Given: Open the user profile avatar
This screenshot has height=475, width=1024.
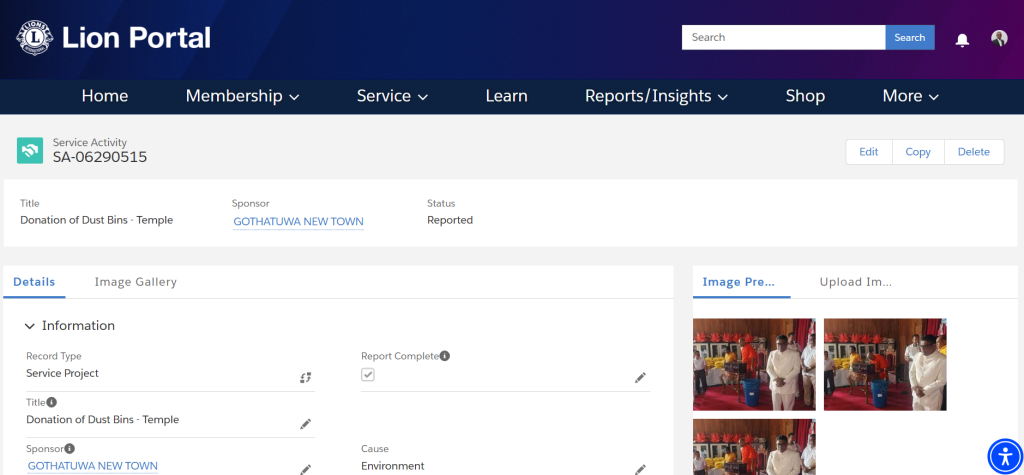Looking at the screenshot, I should [x=999, y=38].
